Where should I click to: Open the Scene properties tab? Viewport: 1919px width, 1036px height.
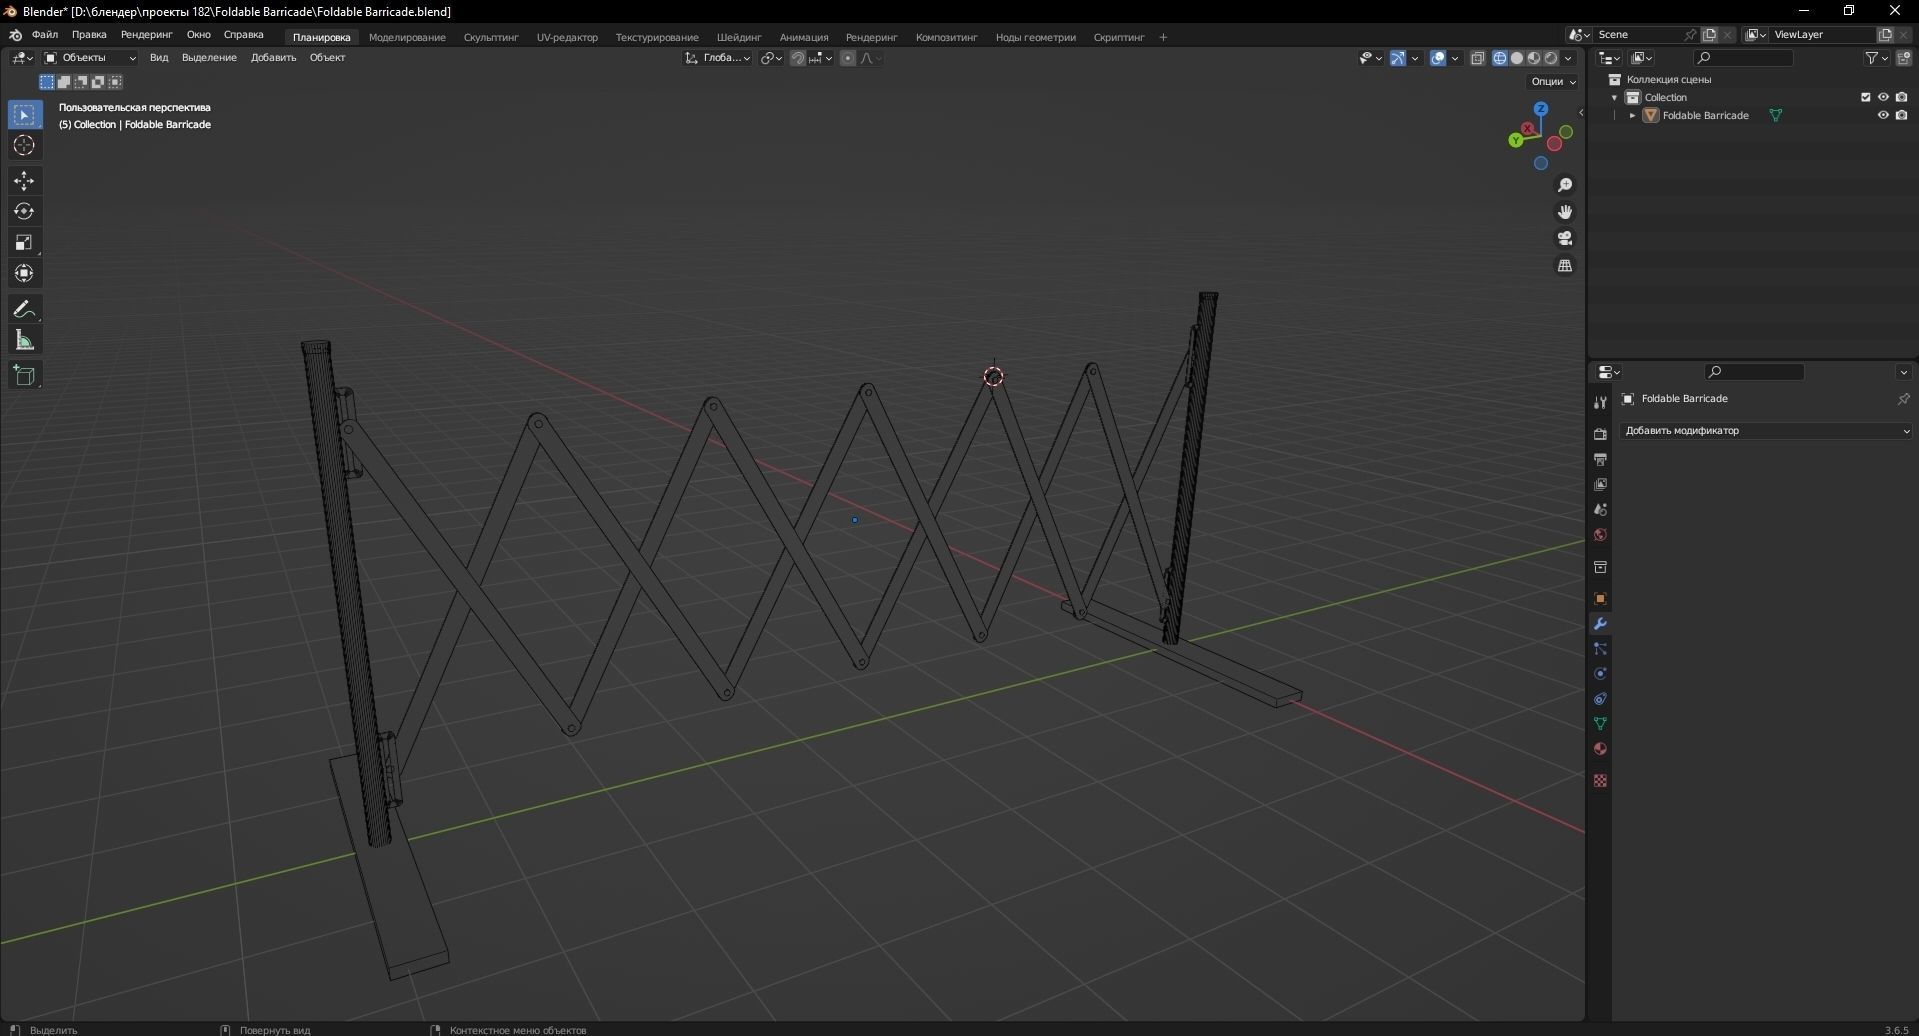(1600, 510)
